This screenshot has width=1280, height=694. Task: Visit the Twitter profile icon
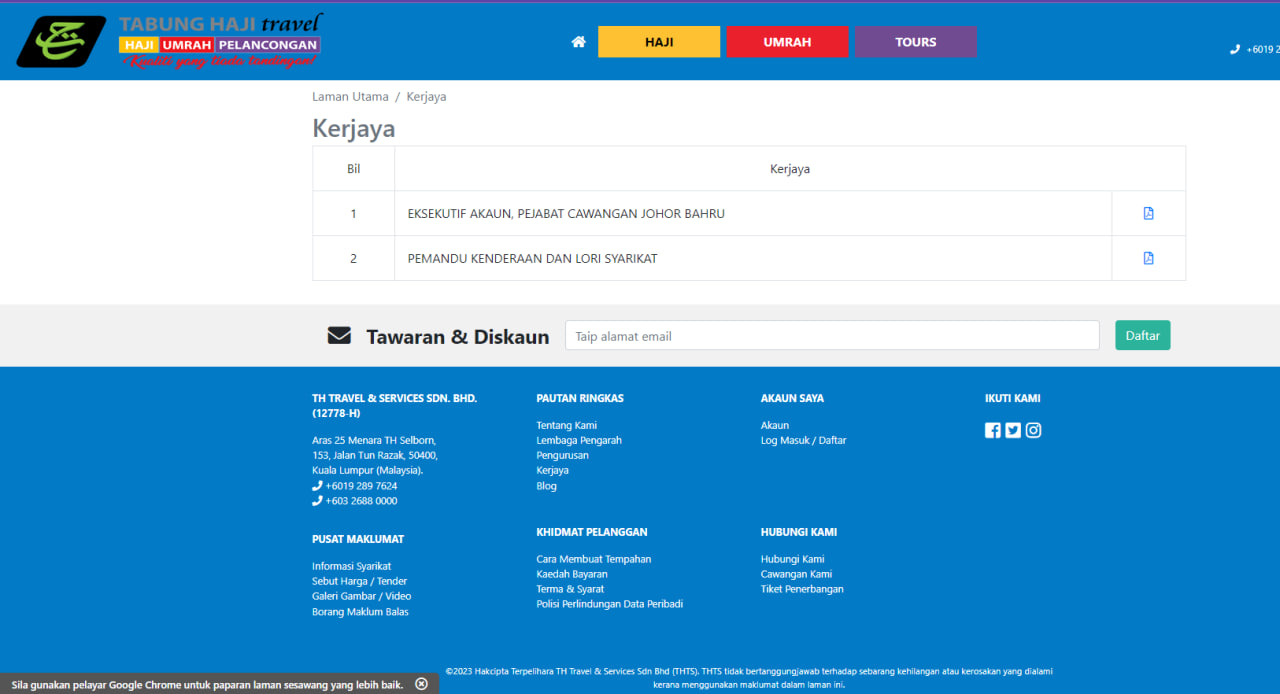(1013, 430)
